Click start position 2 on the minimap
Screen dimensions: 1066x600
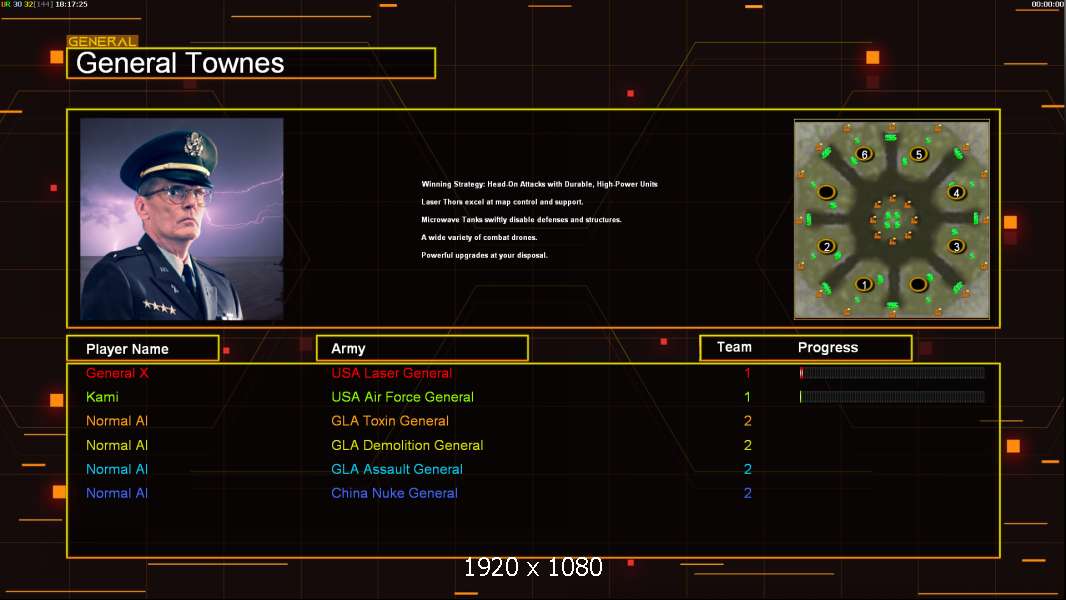coord(827,246)
